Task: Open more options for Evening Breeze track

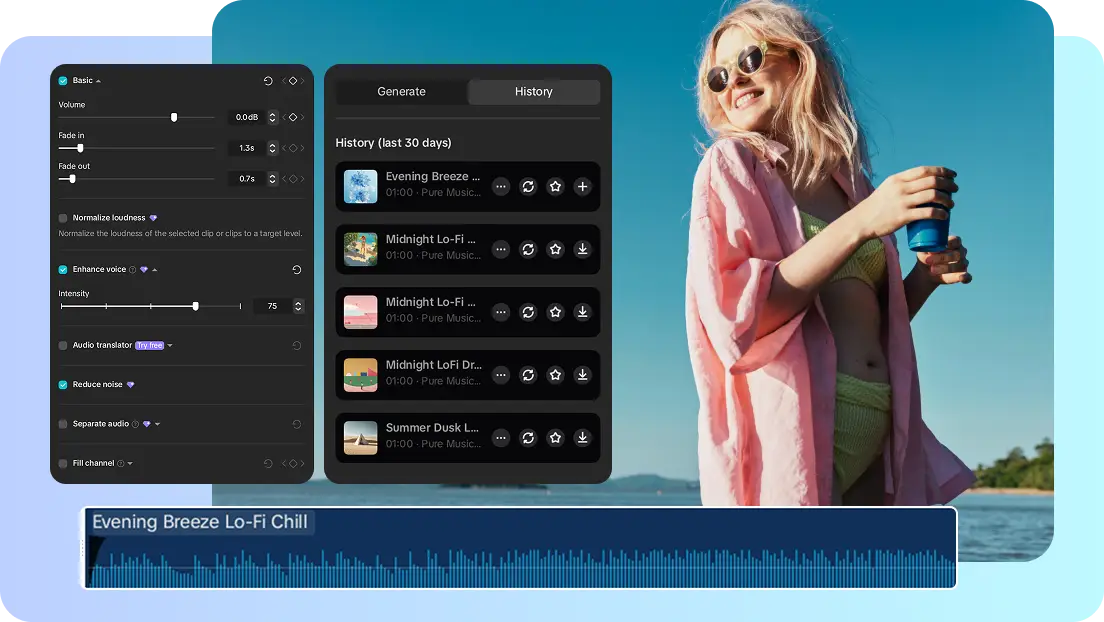Action: [x=502, y=187]
